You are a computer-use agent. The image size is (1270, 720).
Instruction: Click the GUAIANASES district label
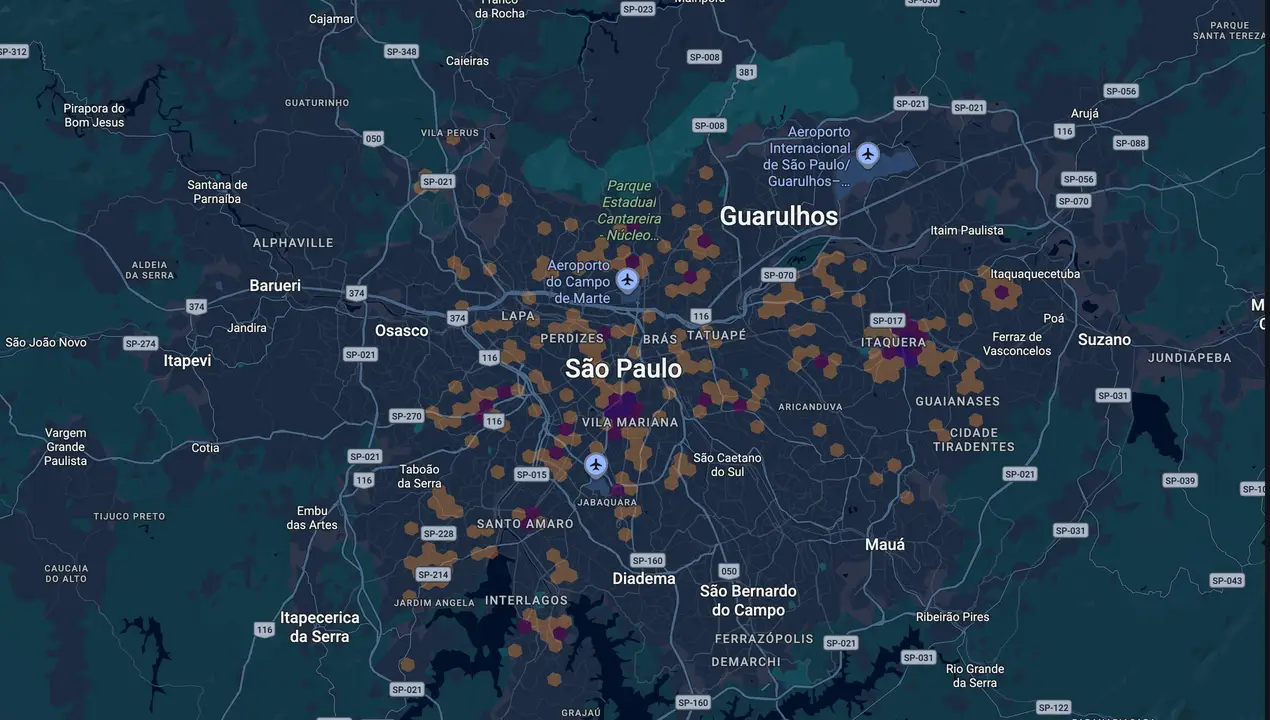(957, 401)
